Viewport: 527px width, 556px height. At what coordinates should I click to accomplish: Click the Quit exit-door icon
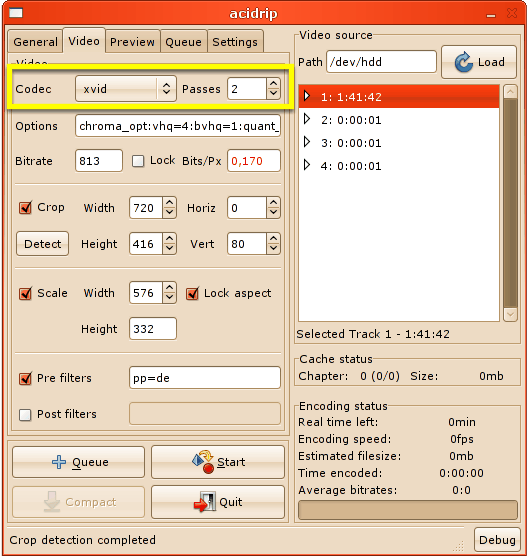[205, 502]
